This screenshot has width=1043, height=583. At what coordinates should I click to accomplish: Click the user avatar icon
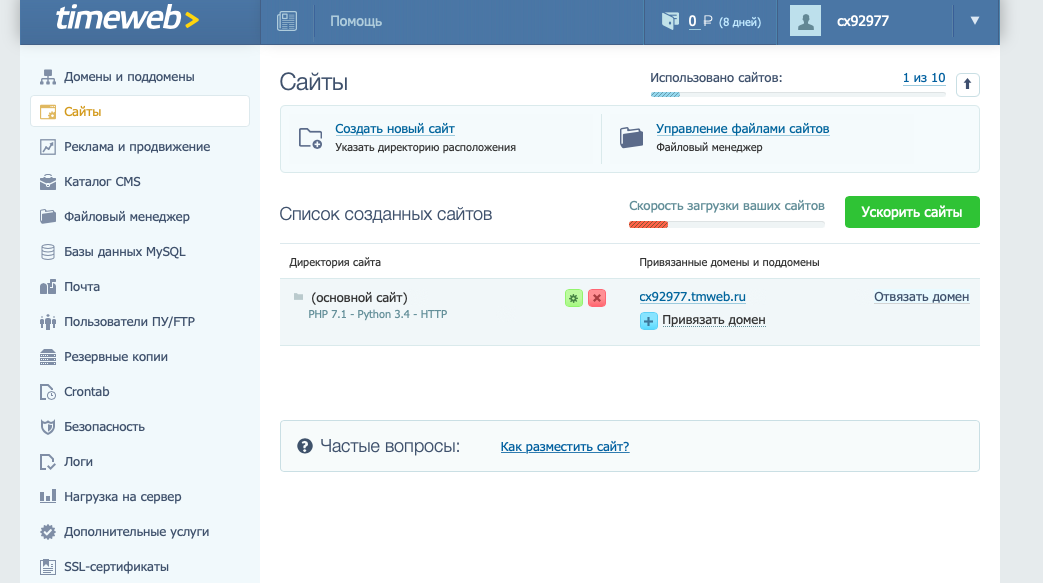click(x=806, y=21)
